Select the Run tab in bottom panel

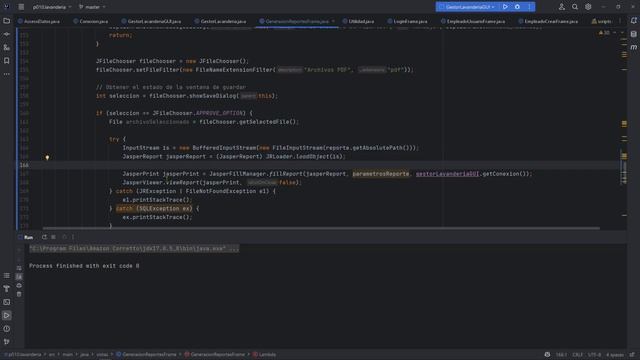25,237
